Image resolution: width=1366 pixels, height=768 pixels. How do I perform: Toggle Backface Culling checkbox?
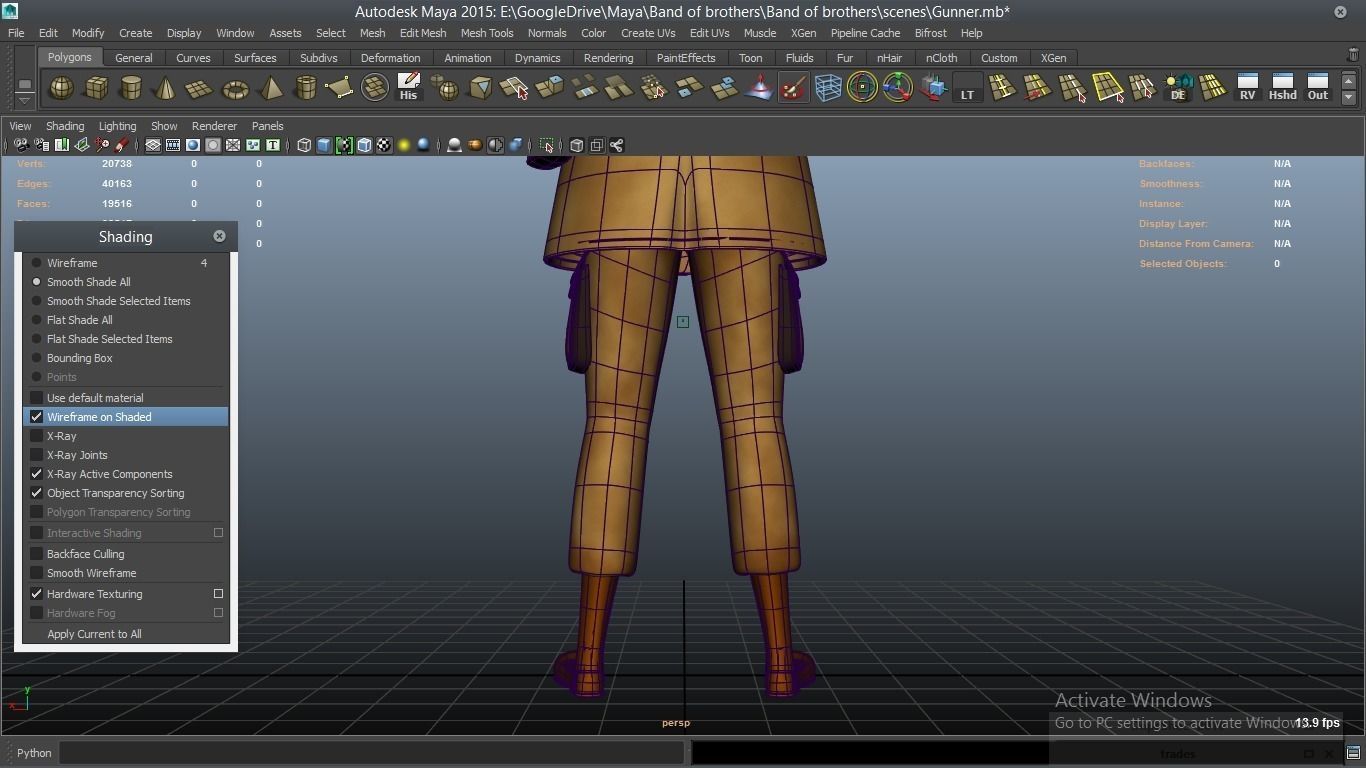click(x=37, y=554)
